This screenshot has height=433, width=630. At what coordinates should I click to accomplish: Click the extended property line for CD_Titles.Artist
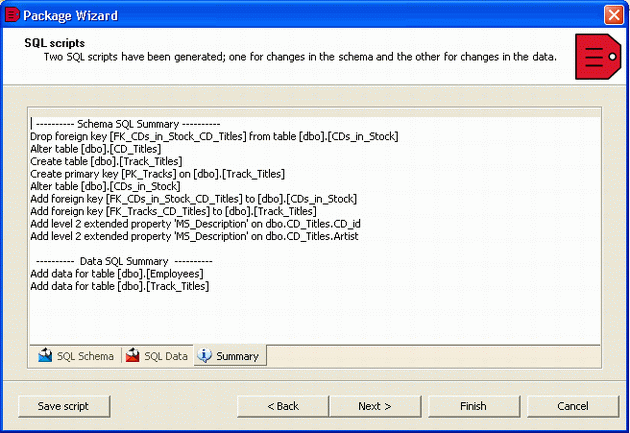pyautogui.click(x=194, y=236)
